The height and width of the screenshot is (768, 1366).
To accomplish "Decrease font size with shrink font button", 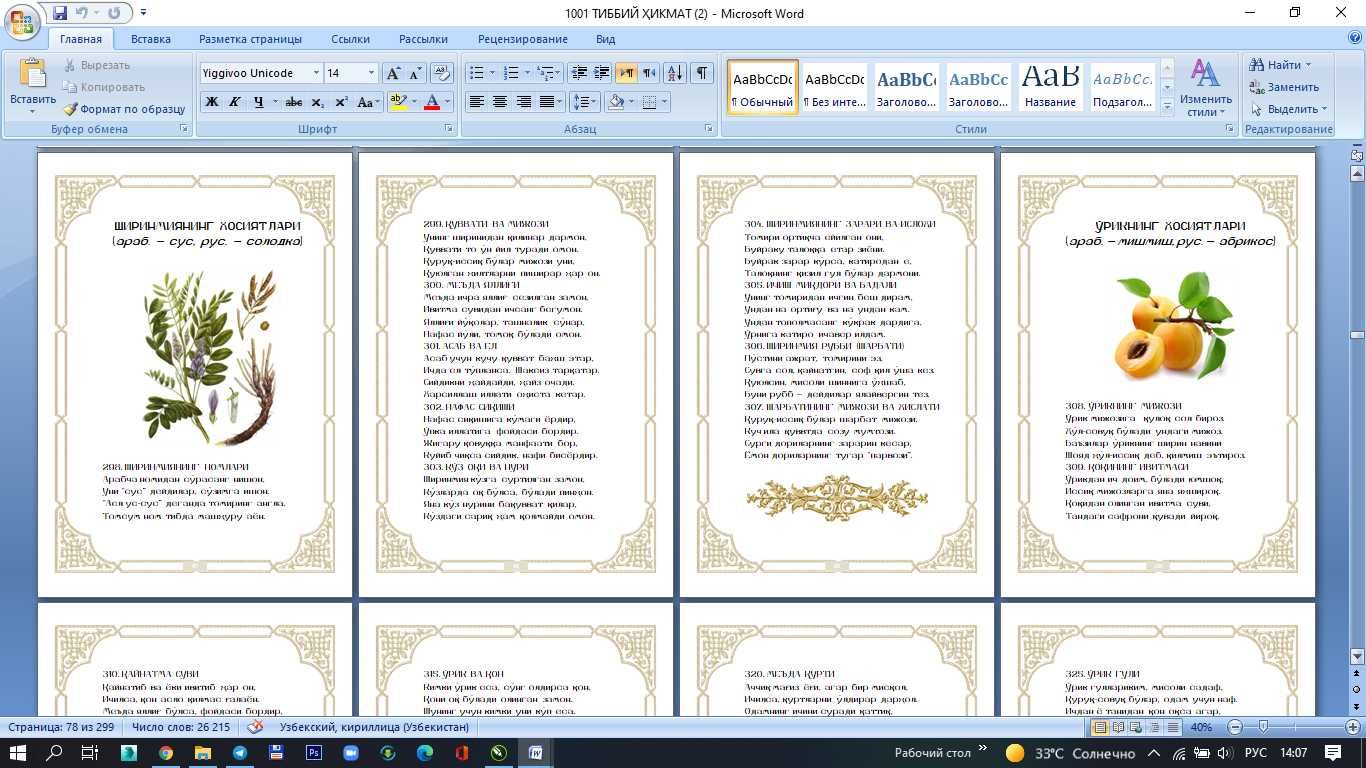I will (415, 73).
